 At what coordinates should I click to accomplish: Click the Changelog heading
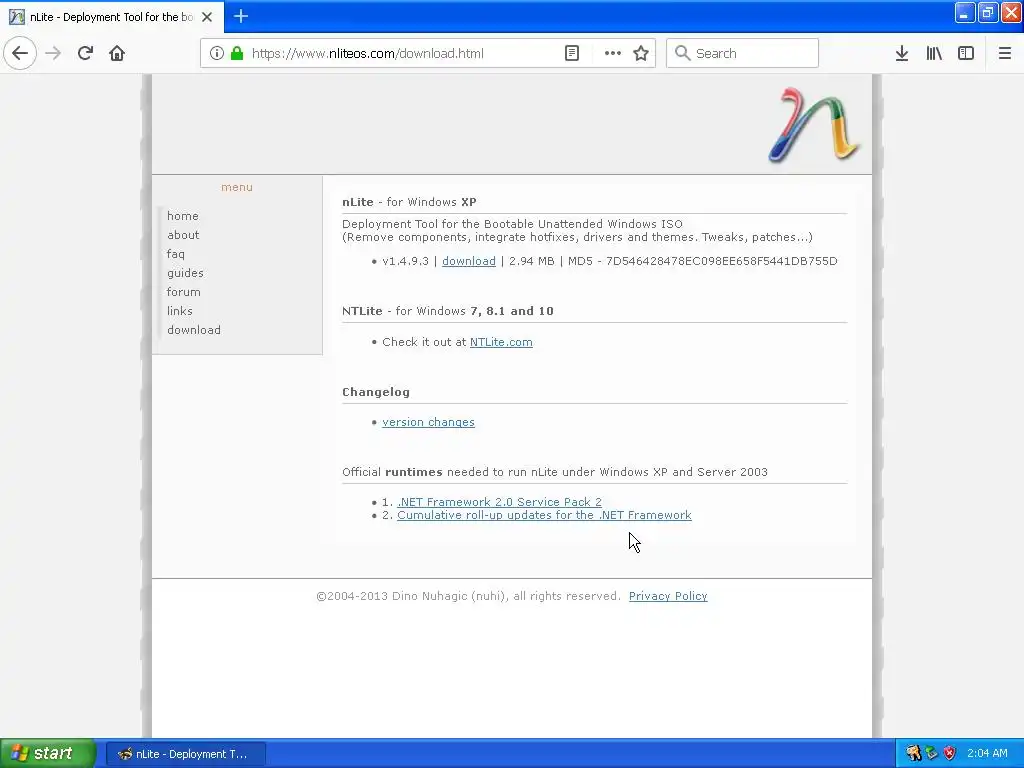[376, 392]
